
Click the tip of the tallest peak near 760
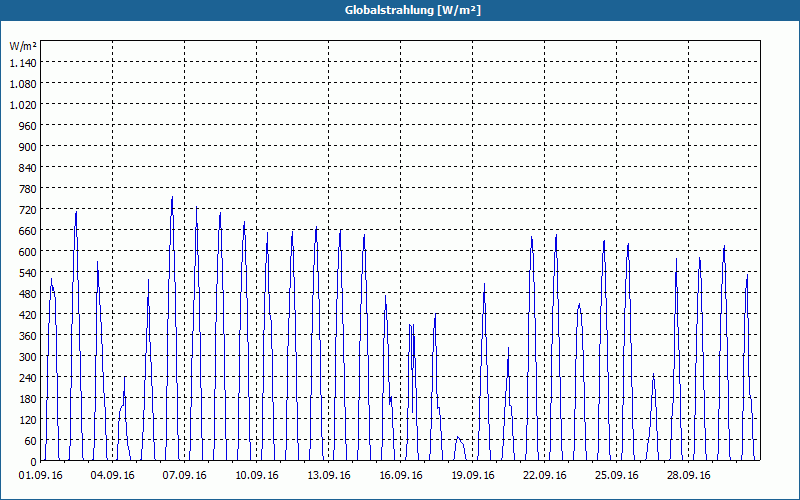(x=172, y=197)
